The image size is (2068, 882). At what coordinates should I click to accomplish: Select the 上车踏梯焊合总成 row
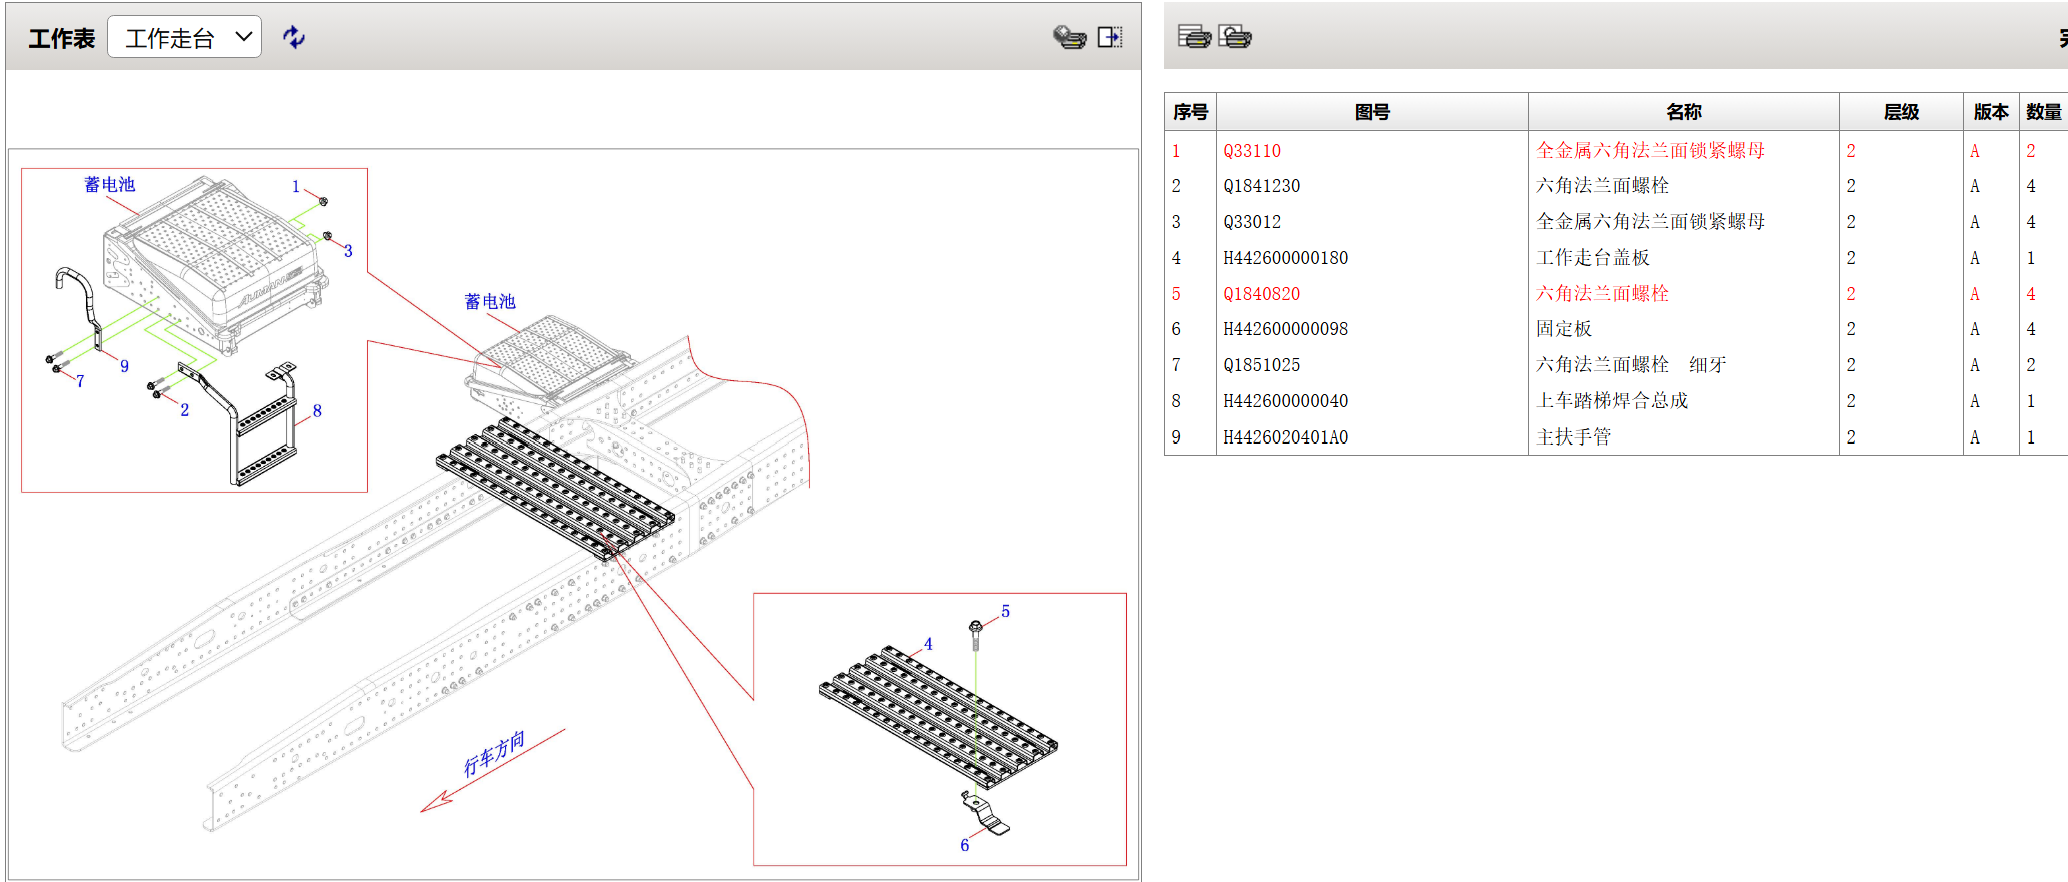(1612, 401)
